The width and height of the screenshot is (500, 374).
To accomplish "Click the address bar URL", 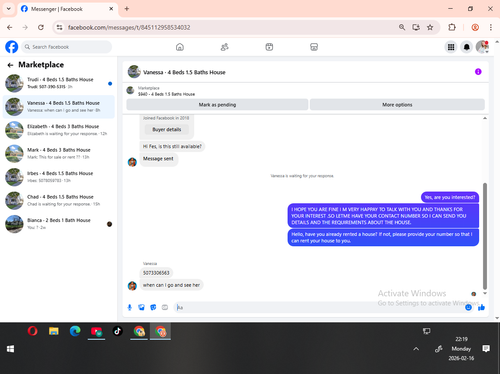I will [x=129, y=27].
